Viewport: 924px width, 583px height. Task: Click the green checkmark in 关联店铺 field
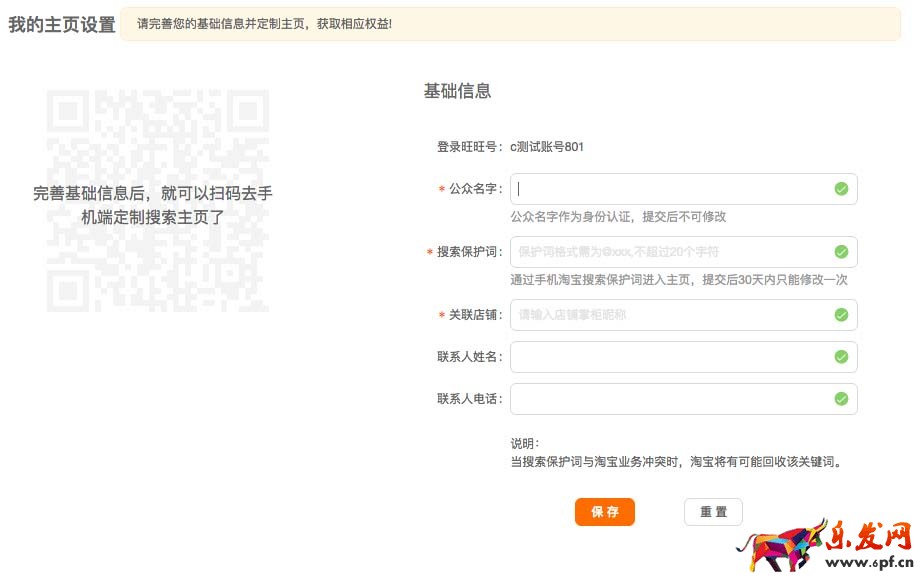[841, 315]
